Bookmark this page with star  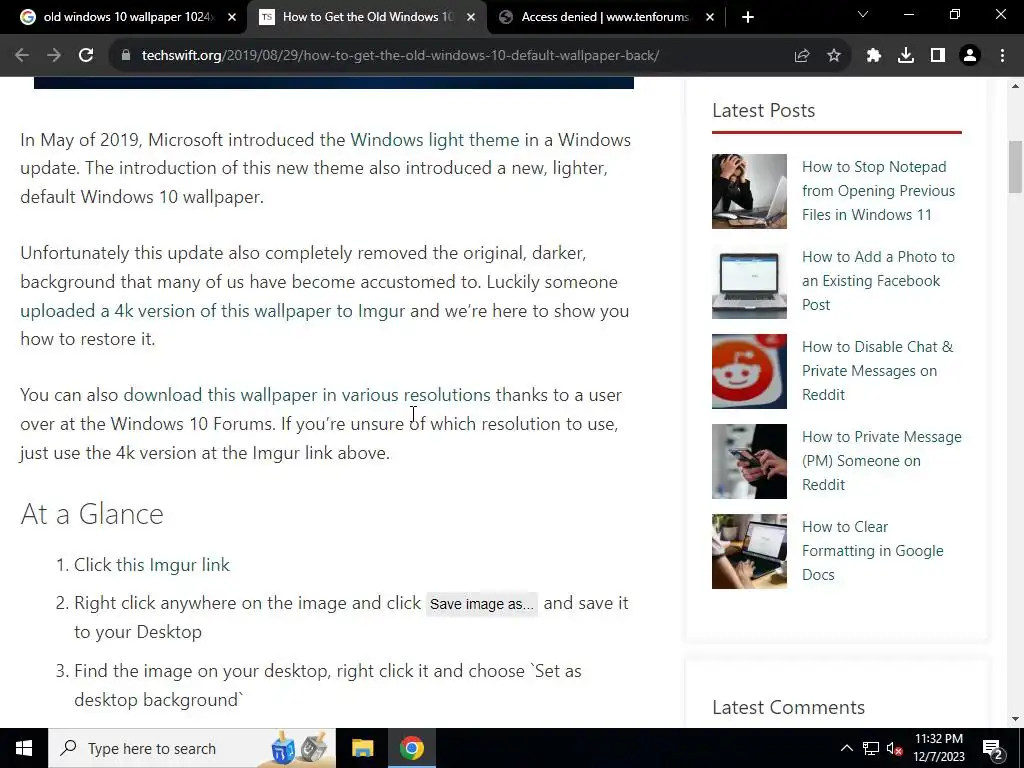point(834,56)
